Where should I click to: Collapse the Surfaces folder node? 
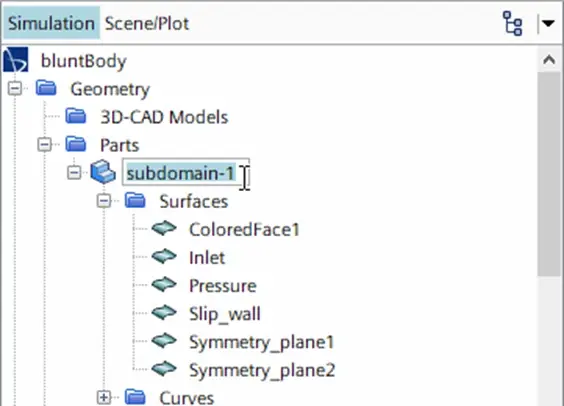104,201
